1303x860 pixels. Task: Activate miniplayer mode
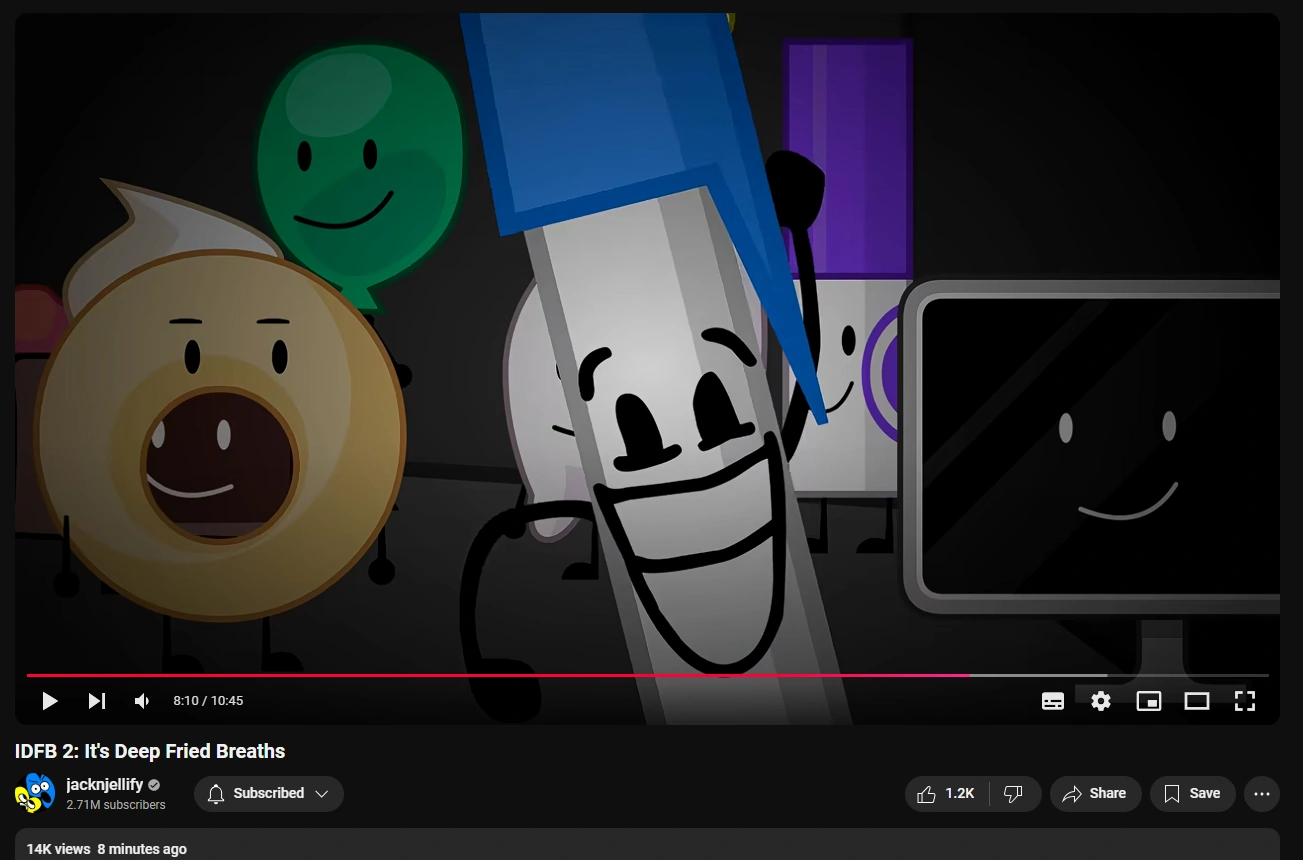(1149, 701)
